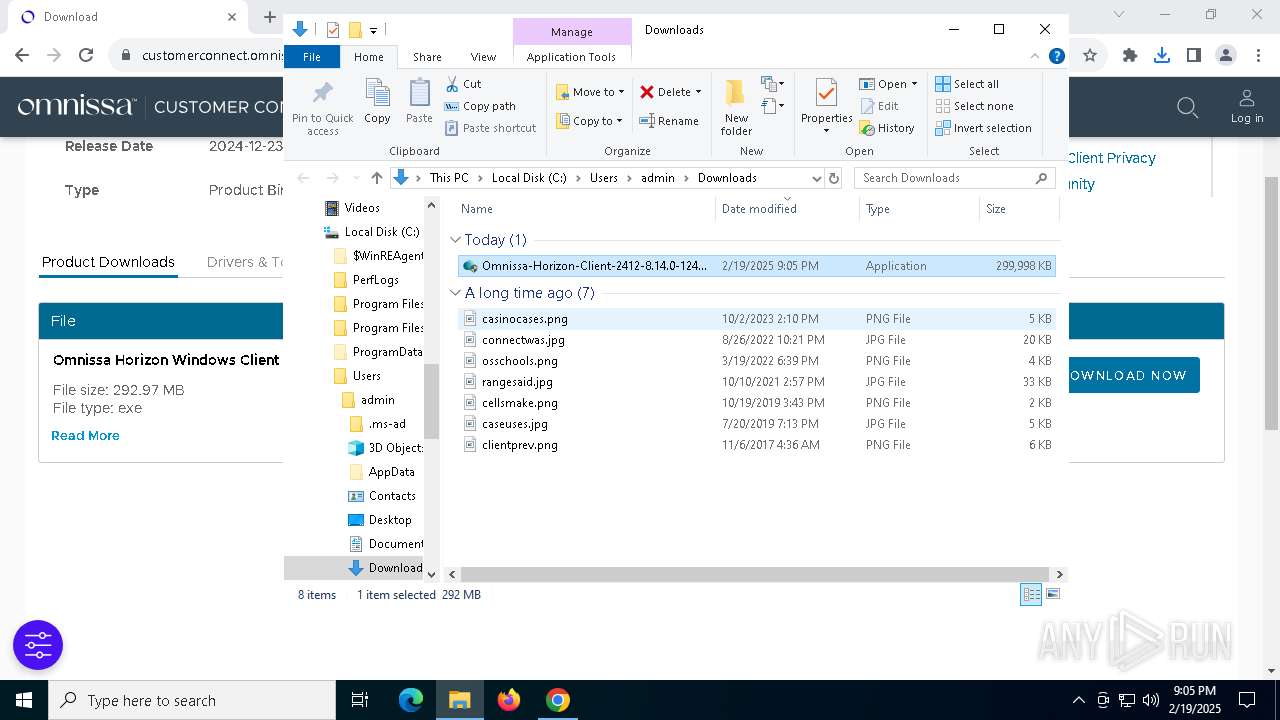
Task: Open the Copy to dropdown
Action: 590,121
